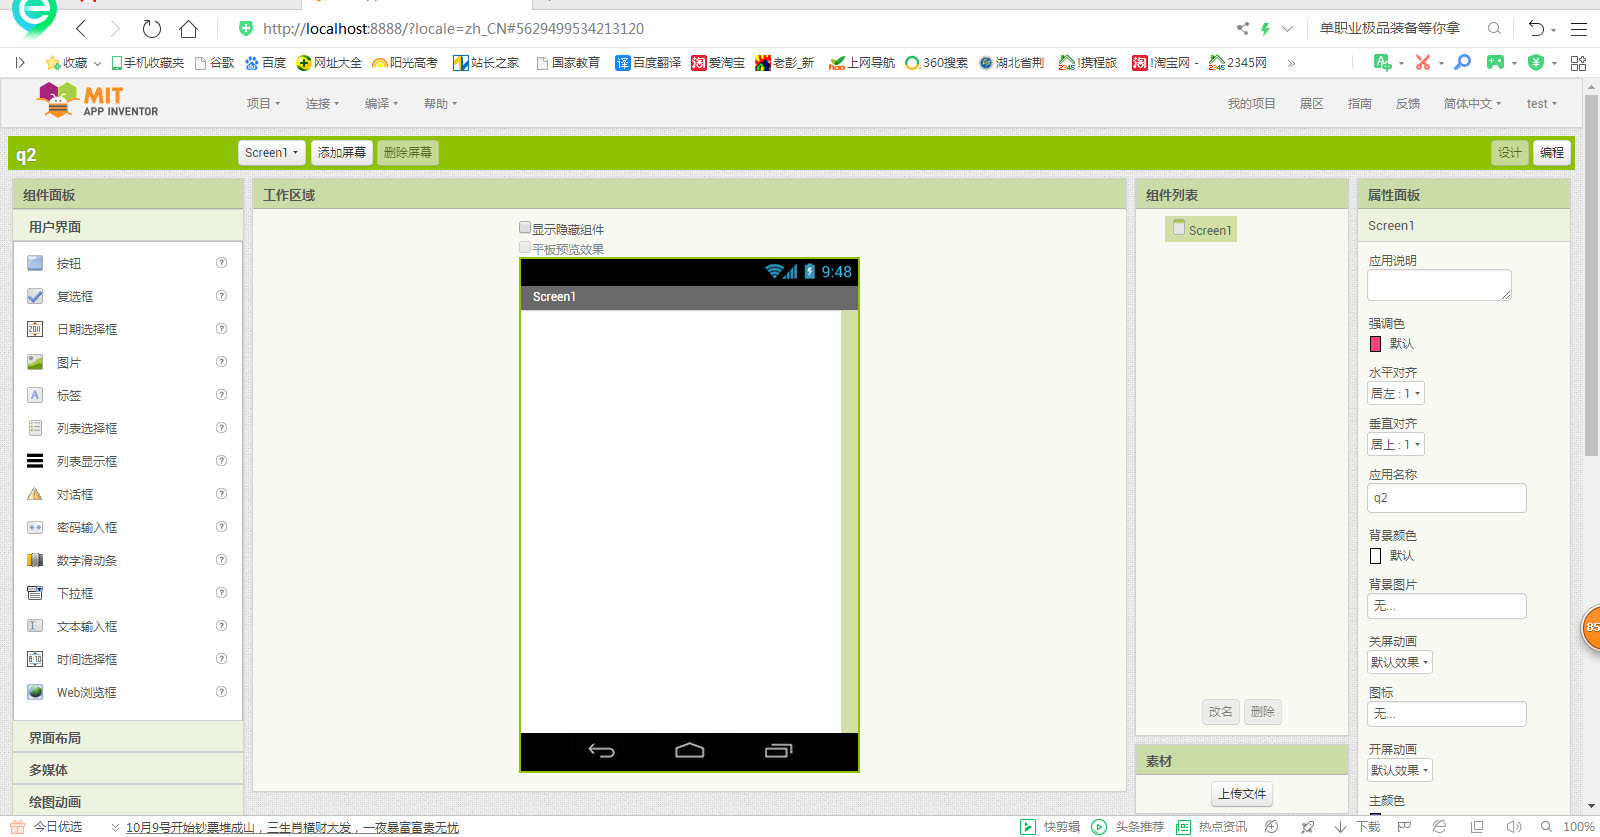
Task: Open help for 标签 component
Action: tap(221, 395)
